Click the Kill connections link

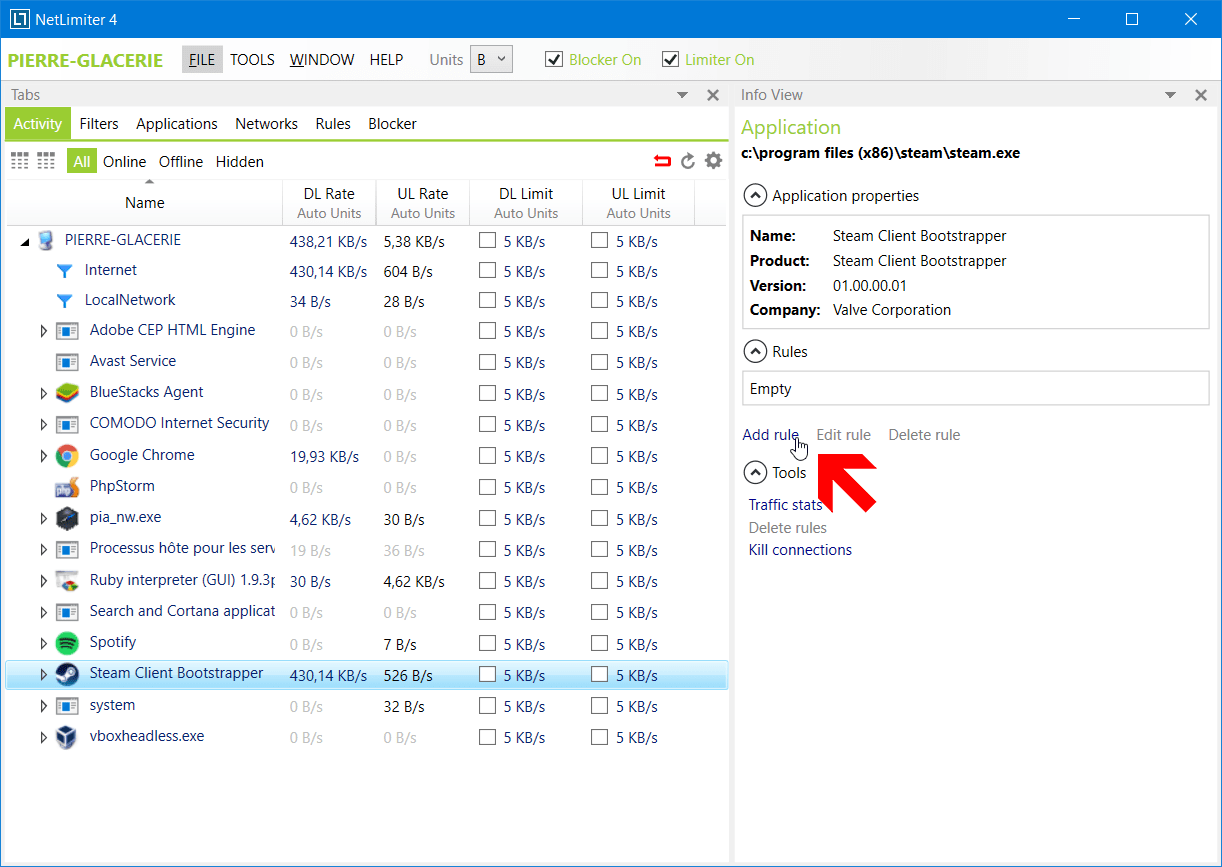(800, 550)
